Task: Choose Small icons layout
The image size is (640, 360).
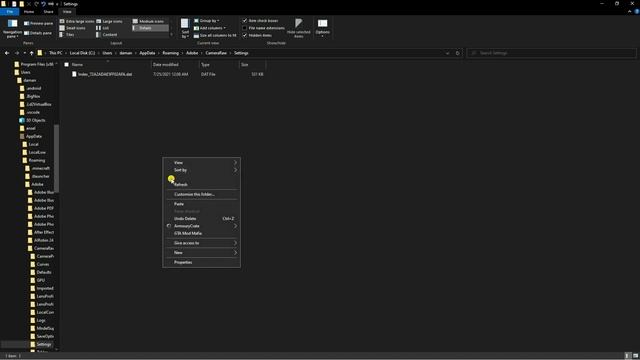Action: click(73, 28)
